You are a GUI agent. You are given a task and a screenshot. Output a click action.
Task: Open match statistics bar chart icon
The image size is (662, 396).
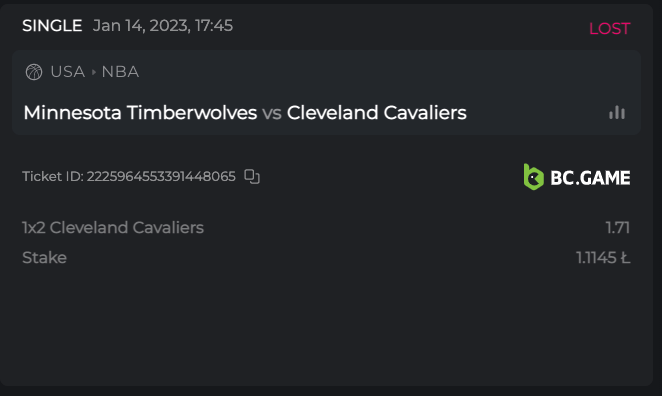pos(617,112)
